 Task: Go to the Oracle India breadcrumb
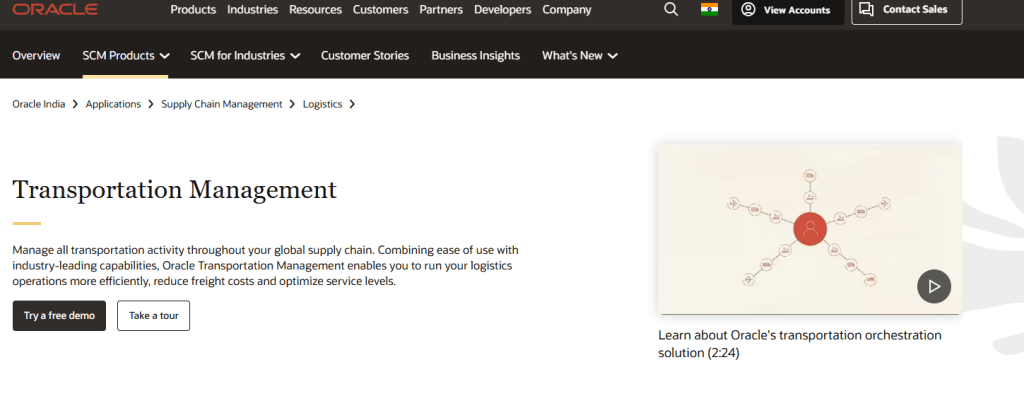point(39,104)
